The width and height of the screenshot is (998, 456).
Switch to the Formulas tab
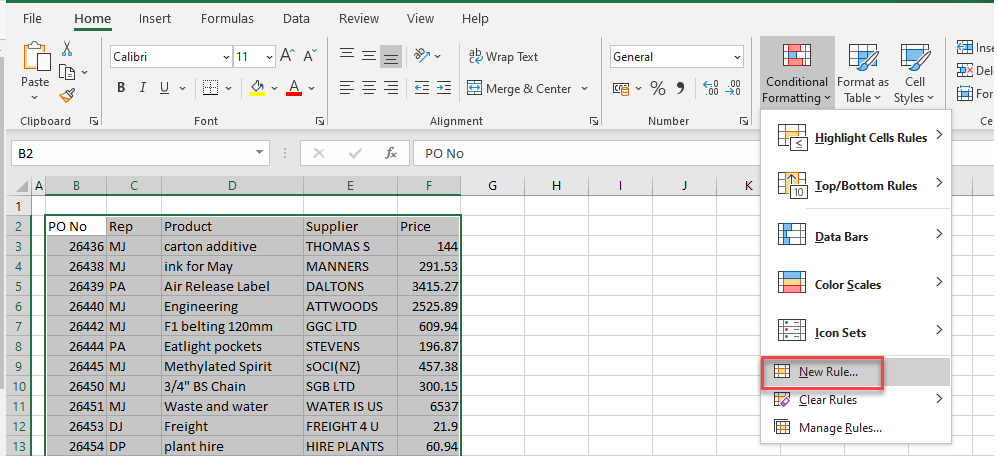227,18
